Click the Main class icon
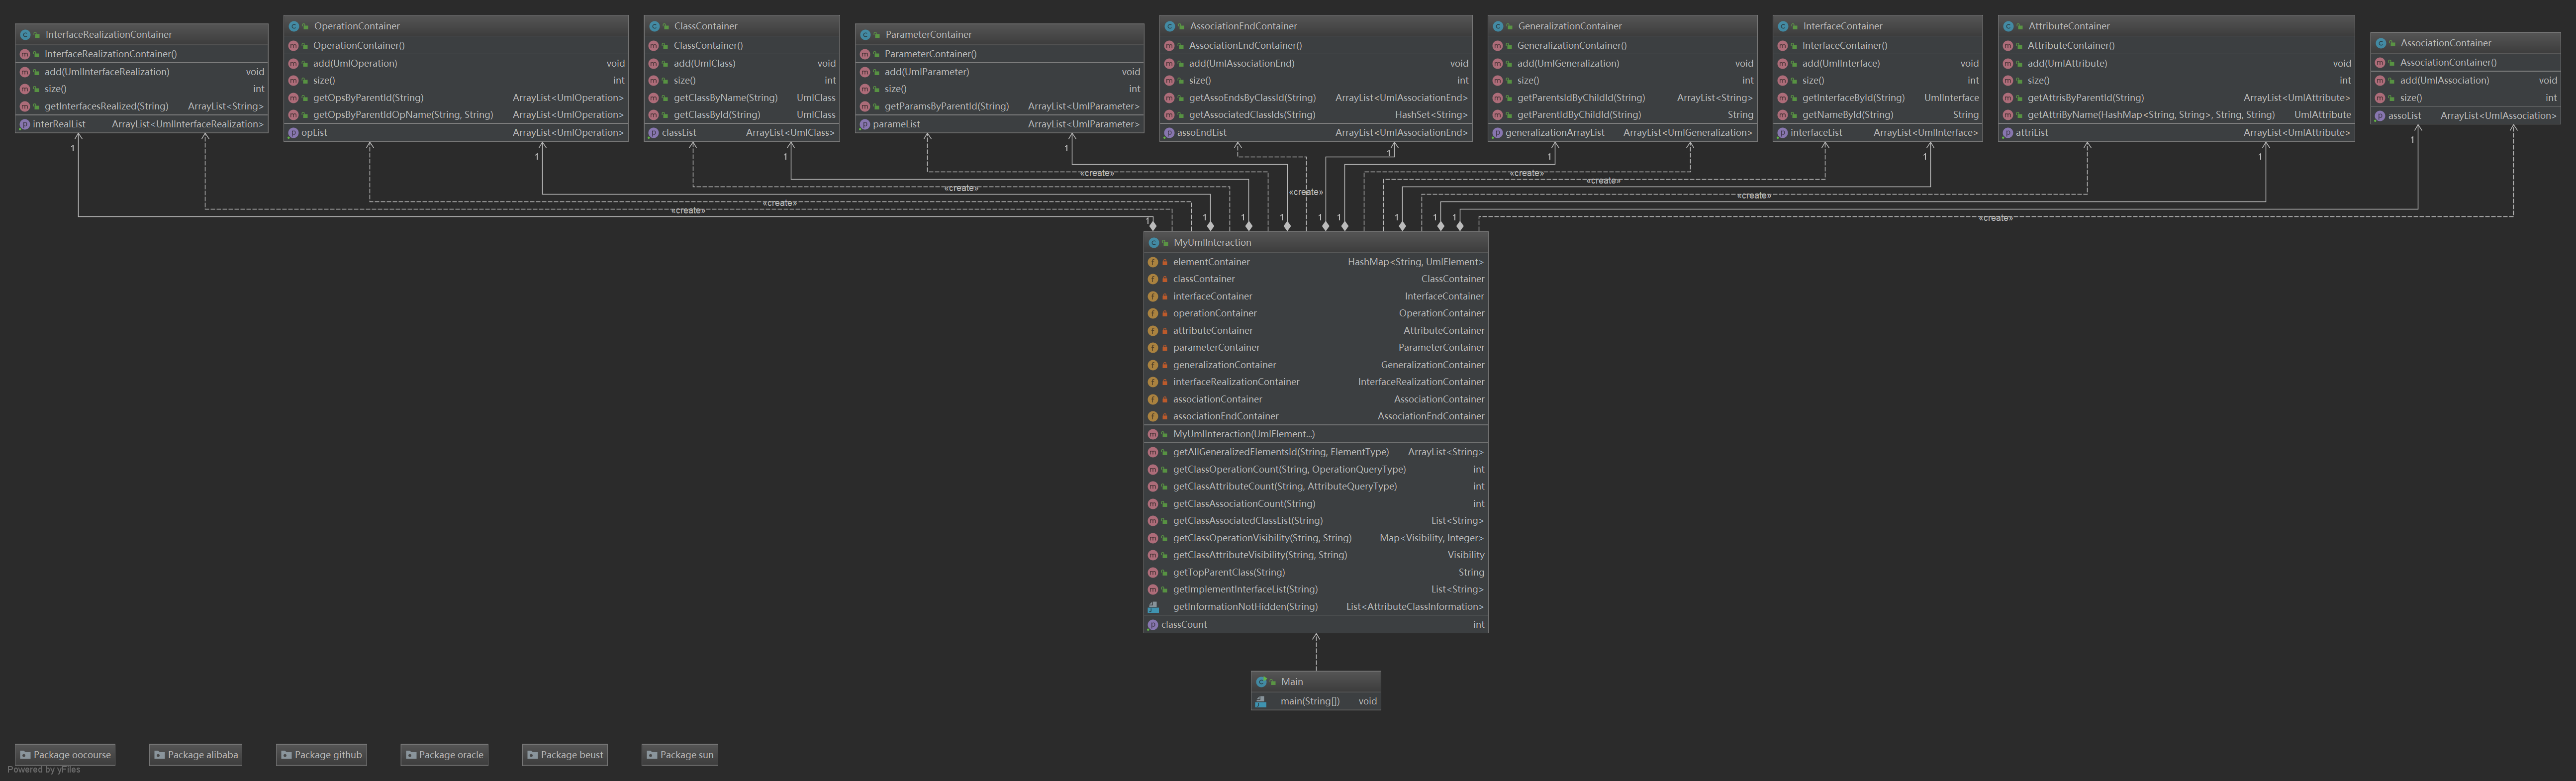 [1261, 682]
